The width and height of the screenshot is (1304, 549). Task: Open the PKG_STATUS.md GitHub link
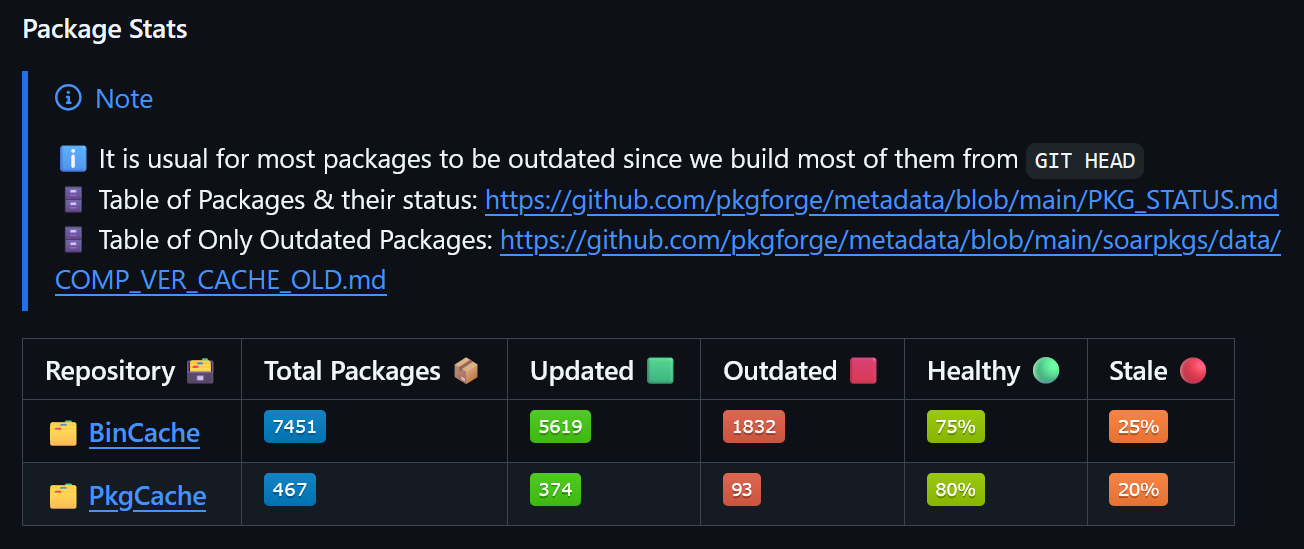pos(881,200)
